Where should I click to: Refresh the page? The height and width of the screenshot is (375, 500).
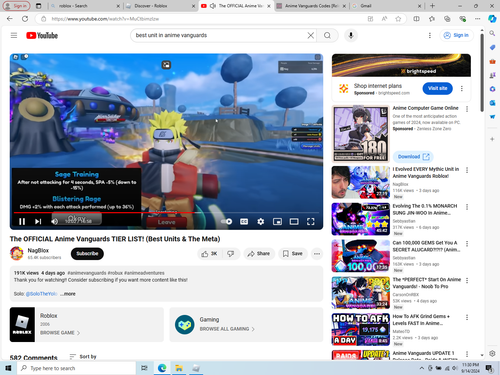click(25, 19)
